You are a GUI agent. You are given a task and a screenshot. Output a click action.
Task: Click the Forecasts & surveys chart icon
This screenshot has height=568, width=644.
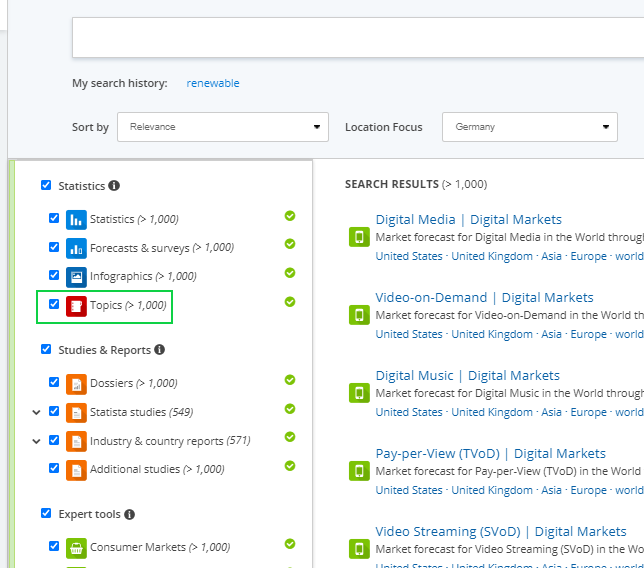(76, 248)
